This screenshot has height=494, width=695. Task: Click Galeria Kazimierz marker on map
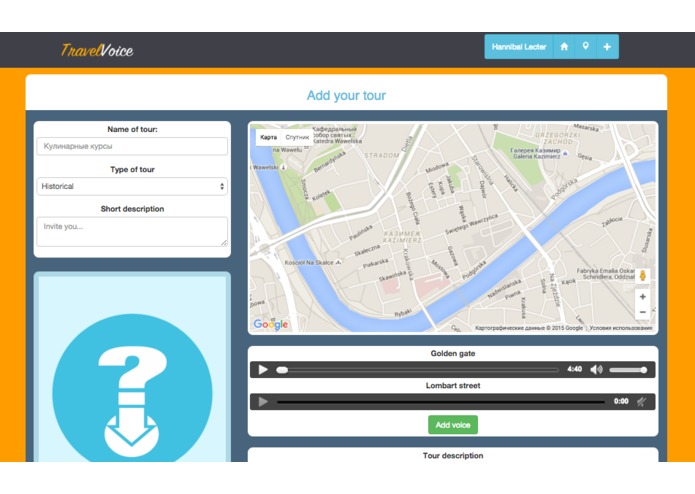(x=566, y=153)
